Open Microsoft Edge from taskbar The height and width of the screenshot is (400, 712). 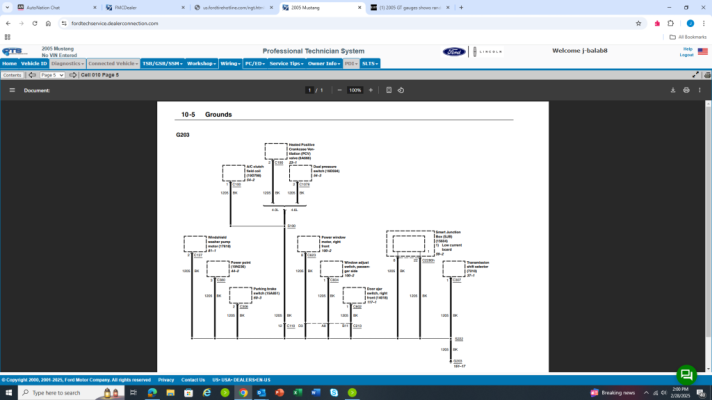pyautogui.click(x=152, y=392)
